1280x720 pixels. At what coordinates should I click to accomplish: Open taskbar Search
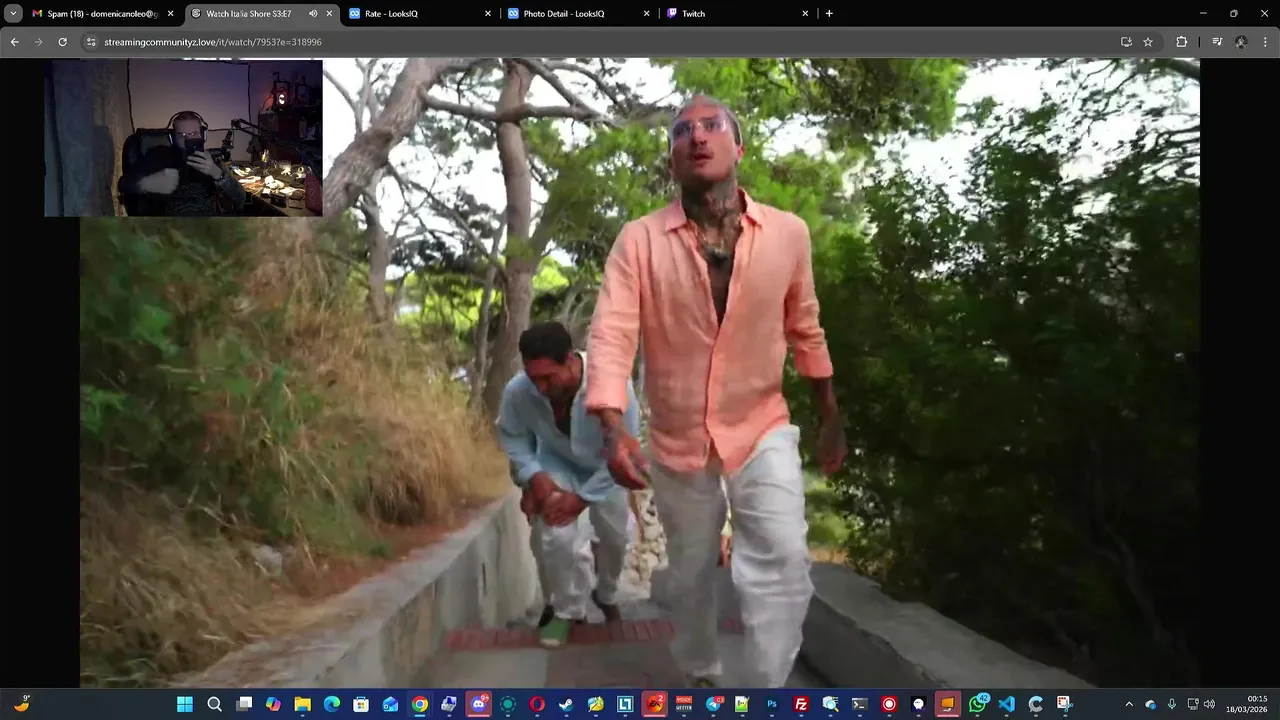[214, 704]
